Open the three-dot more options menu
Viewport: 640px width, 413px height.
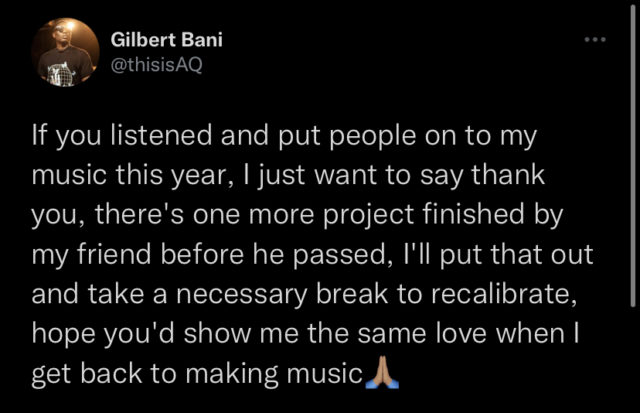[x=595, y=40]
